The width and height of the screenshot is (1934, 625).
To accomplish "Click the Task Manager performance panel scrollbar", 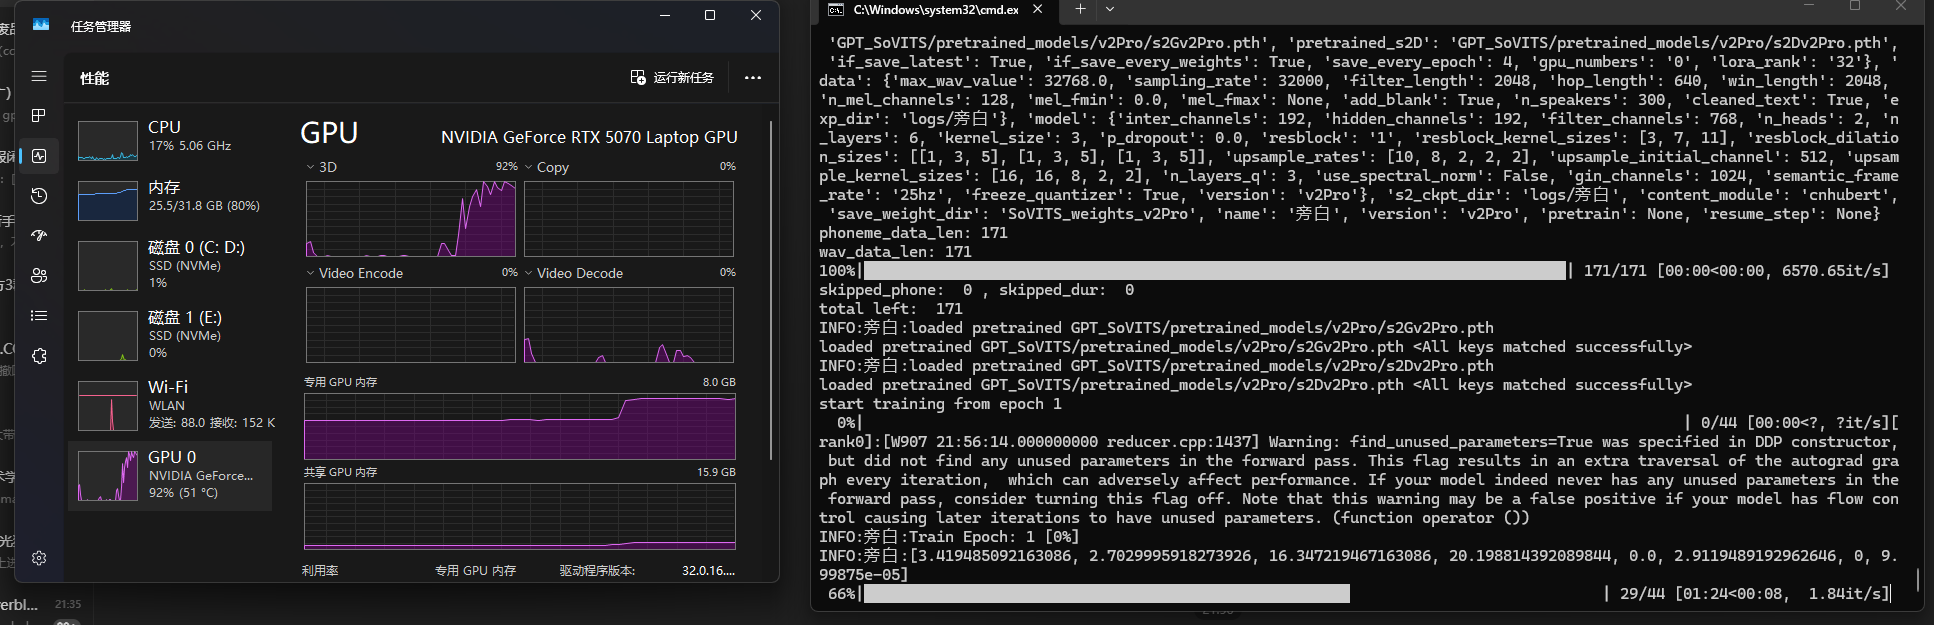I will 771,290.
